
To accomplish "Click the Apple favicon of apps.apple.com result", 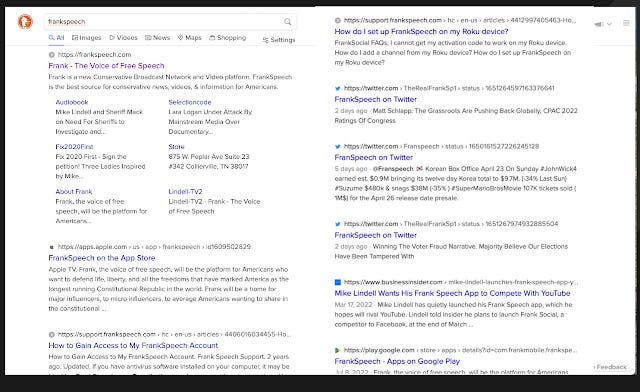I will coord(51,247).
